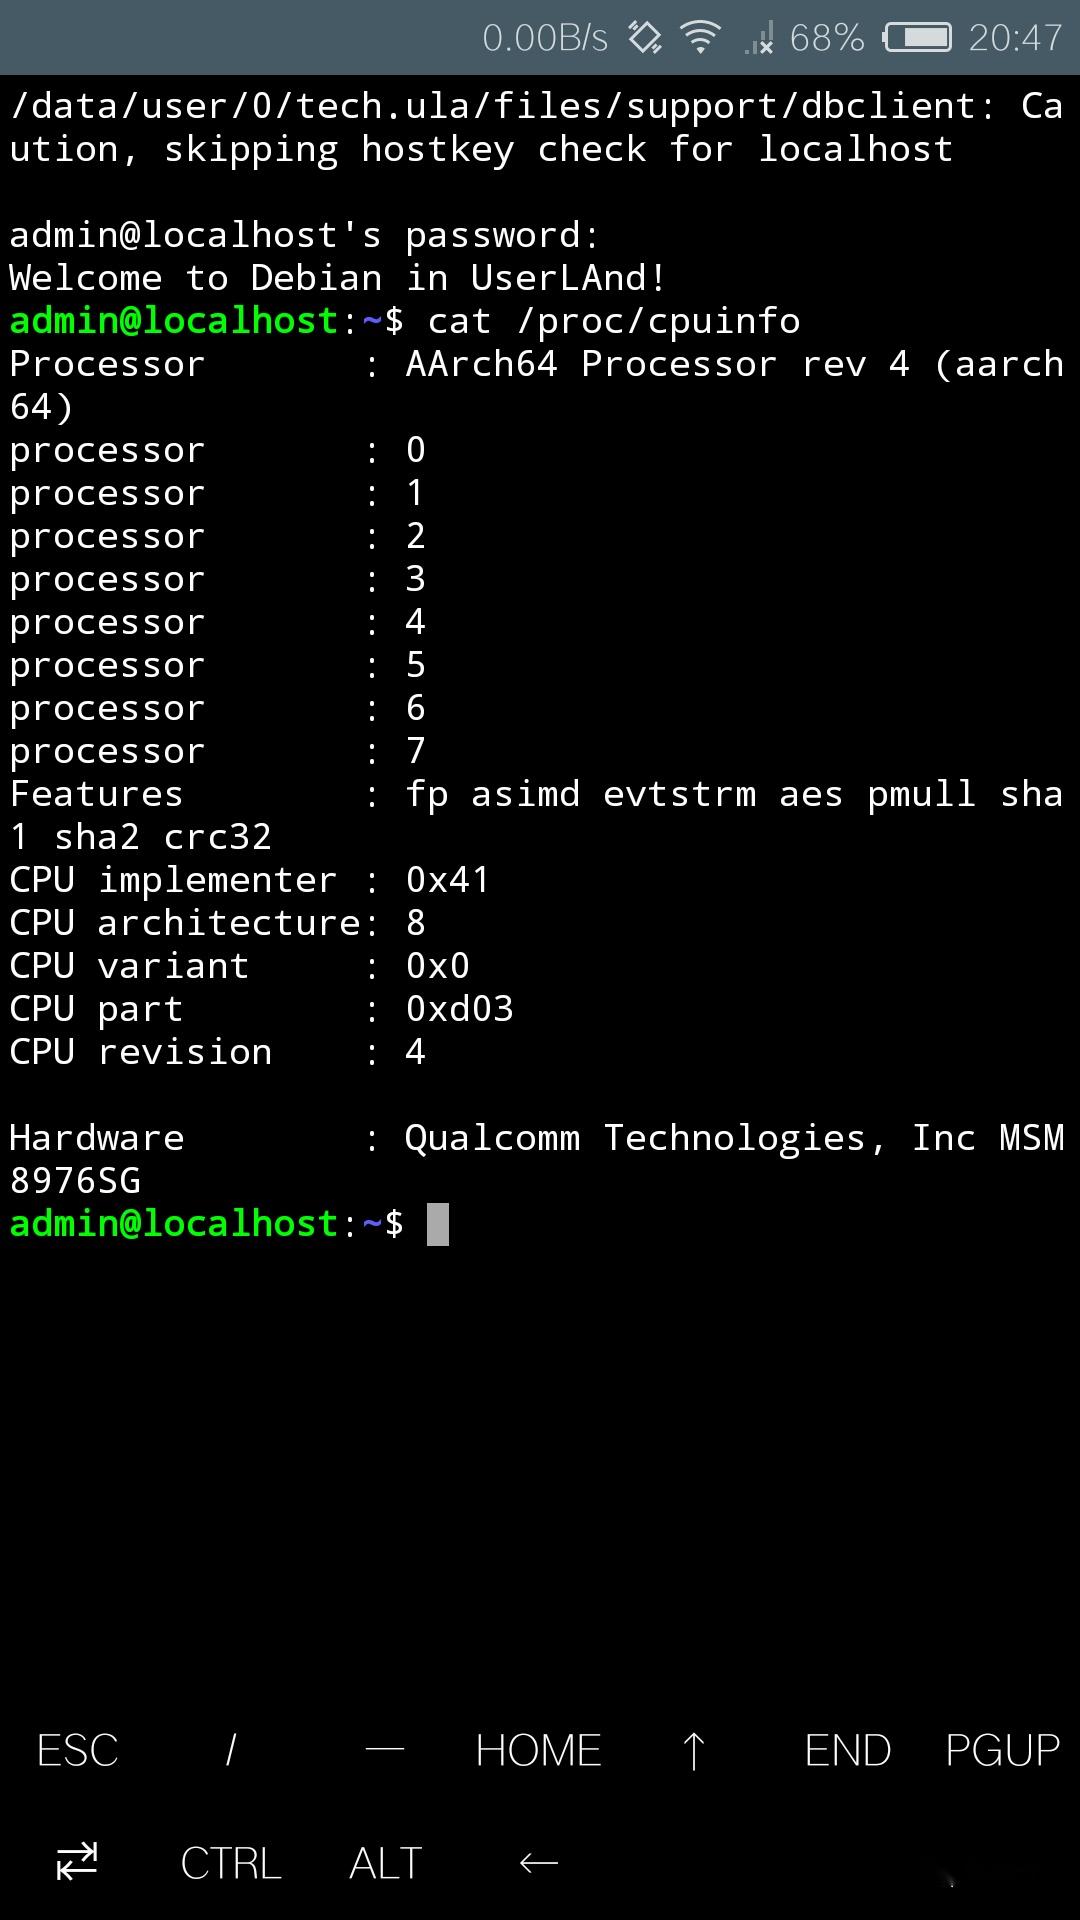Tap the 20:47 clock in the status bar
Screen dimensions: 1080x1920
1015,38
